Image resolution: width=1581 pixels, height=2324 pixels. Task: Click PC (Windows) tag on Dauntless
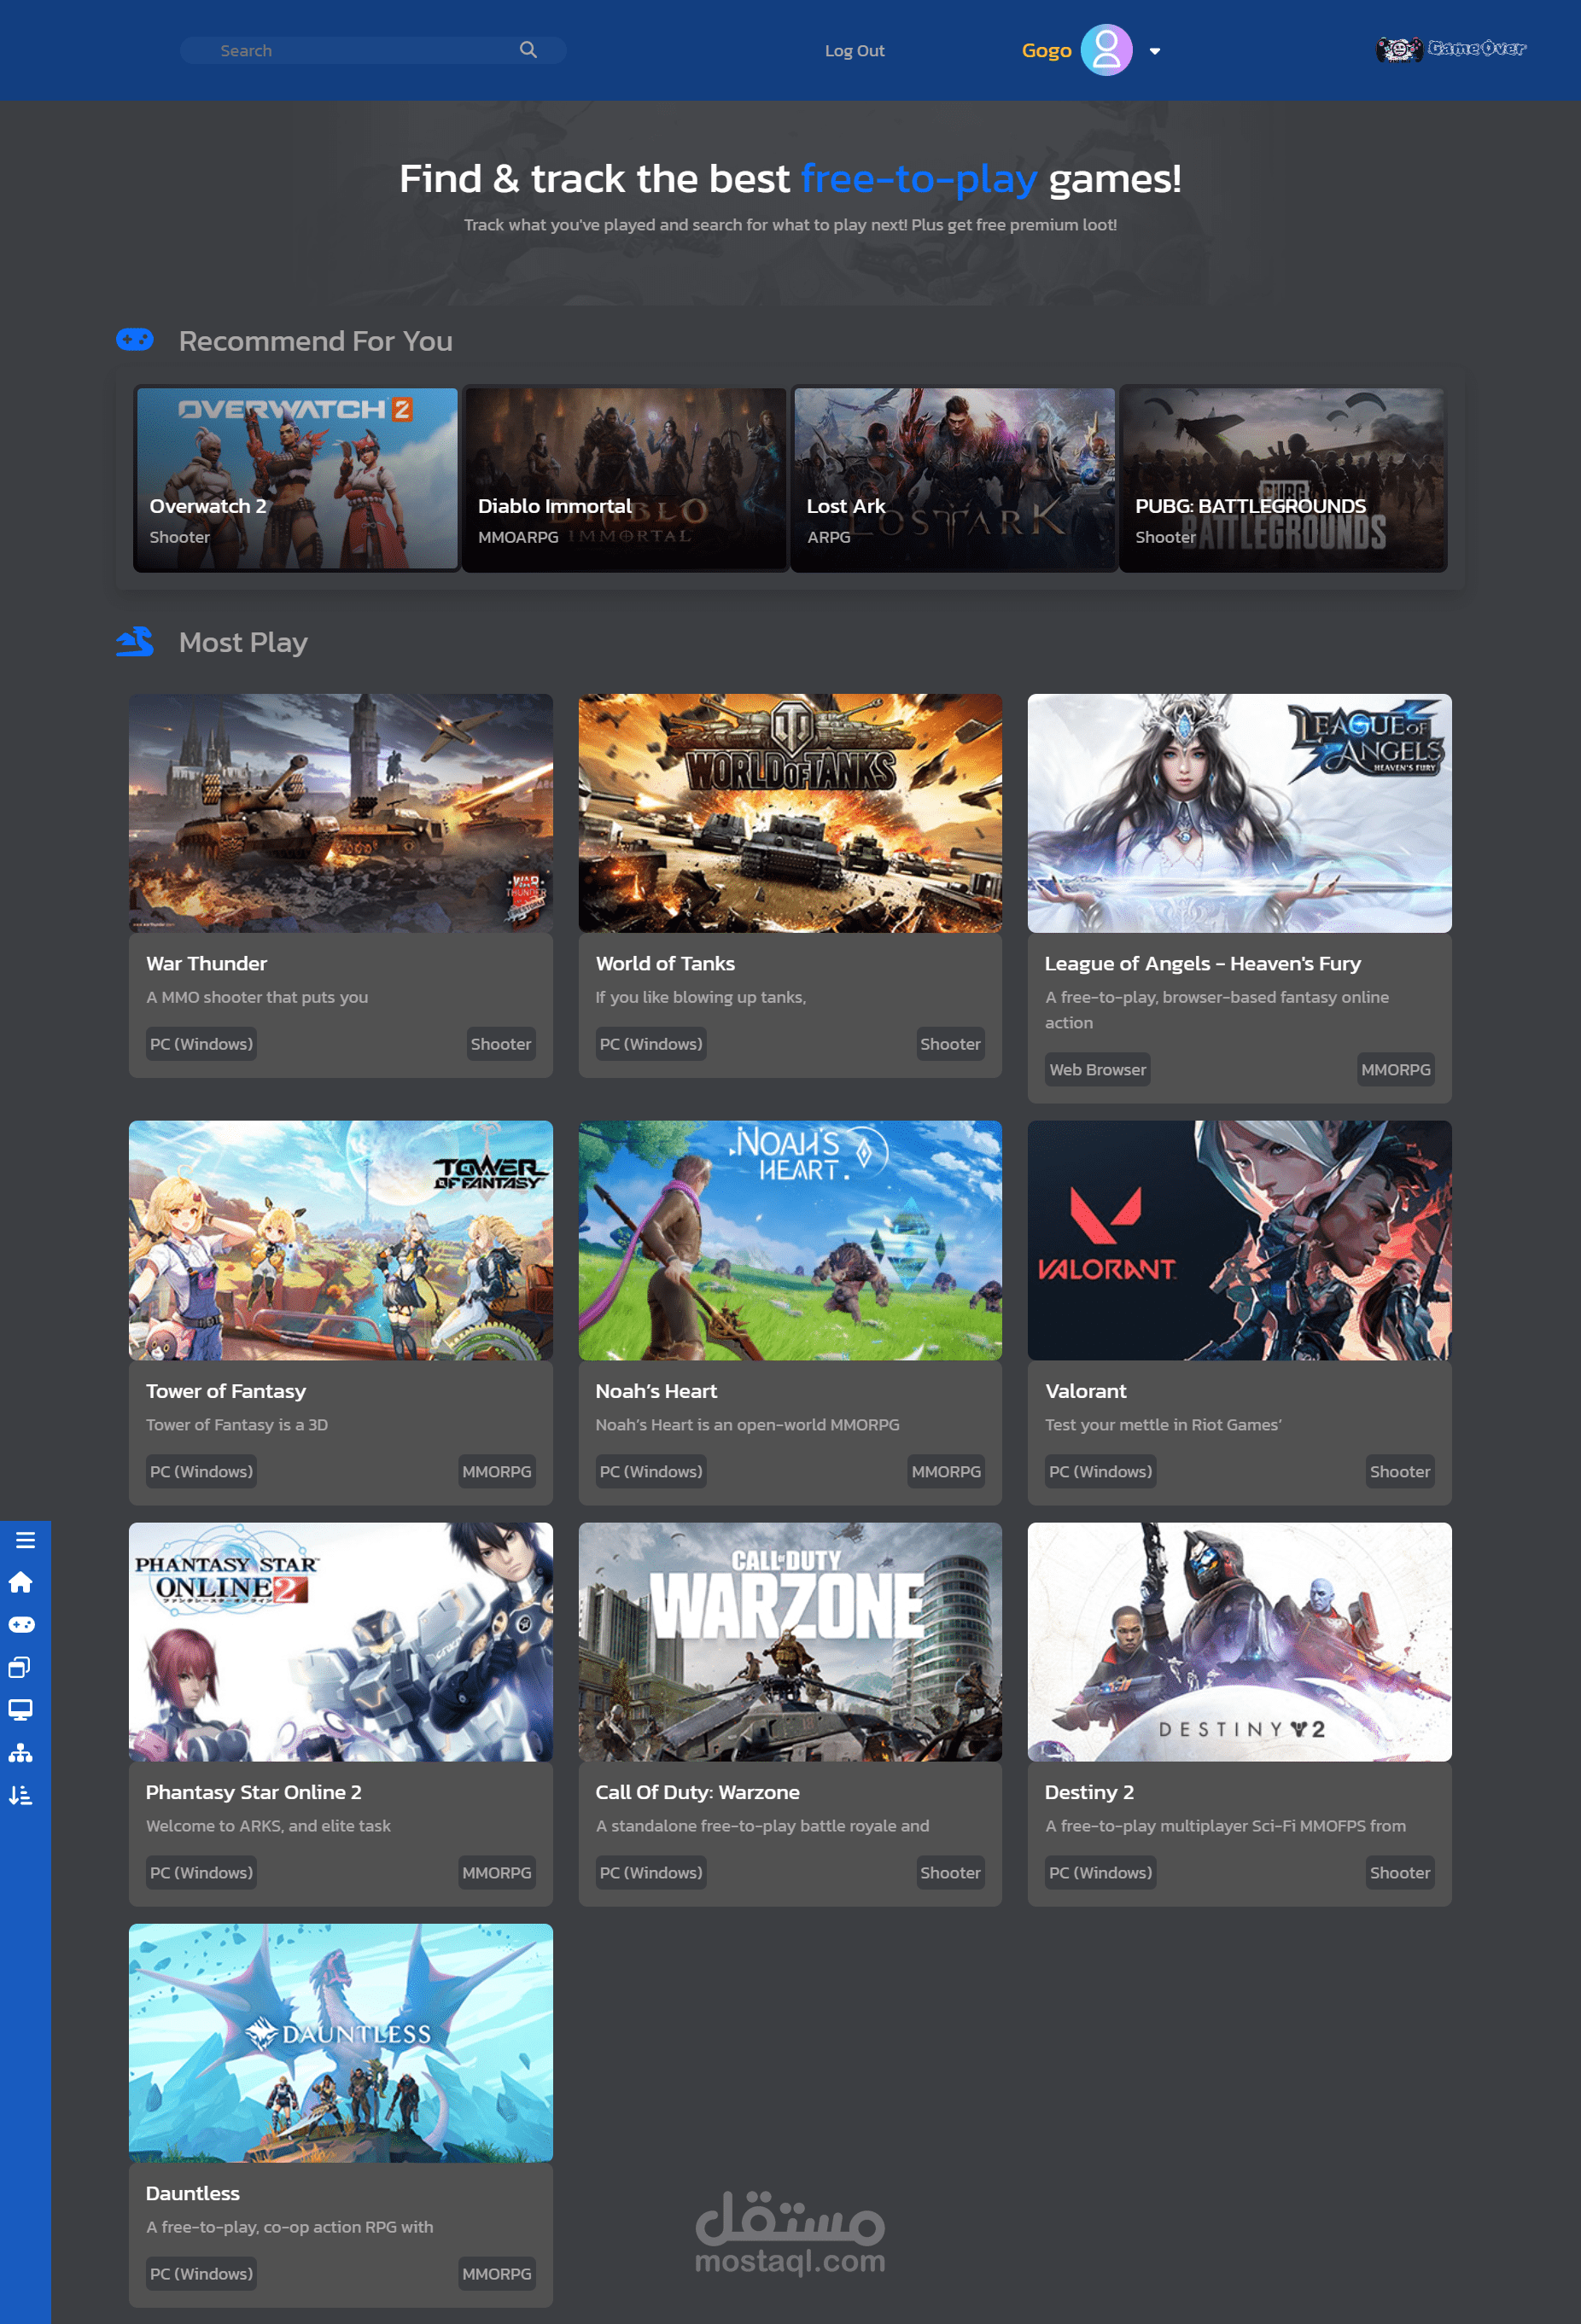201,2273
